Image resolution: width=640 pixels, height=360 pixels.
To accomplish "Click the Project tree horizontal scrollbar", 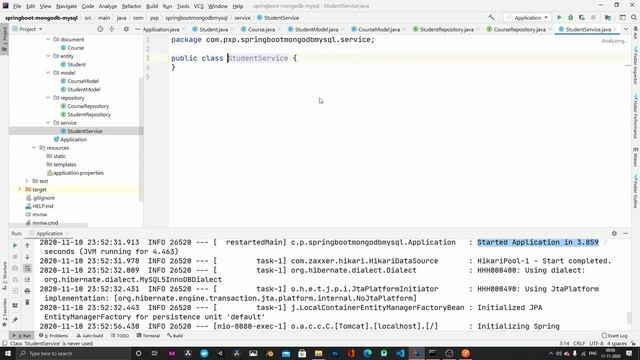I will point(48,225).
